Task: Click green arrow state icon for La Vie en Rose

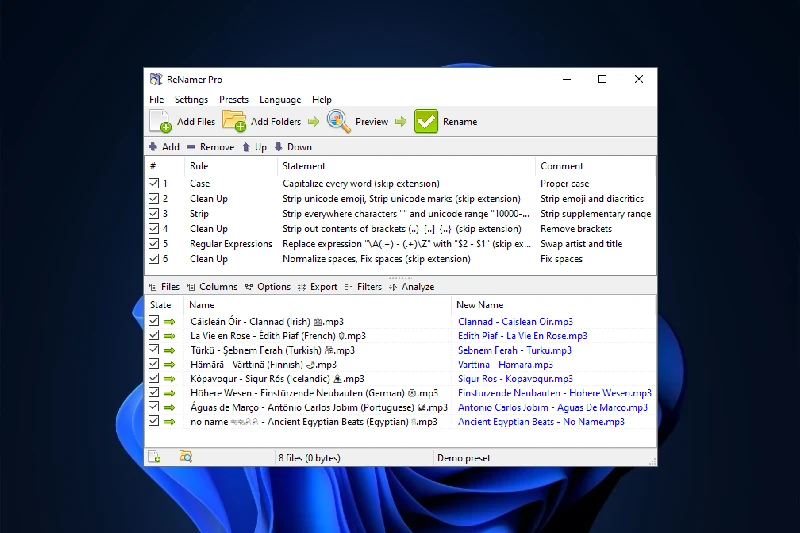Action: (169, 336)
